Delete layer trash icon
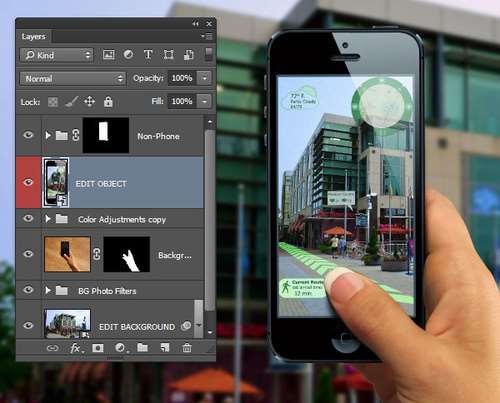Viewport: 500px width, 403px height. pyautogui.click(x=187, y=348)
